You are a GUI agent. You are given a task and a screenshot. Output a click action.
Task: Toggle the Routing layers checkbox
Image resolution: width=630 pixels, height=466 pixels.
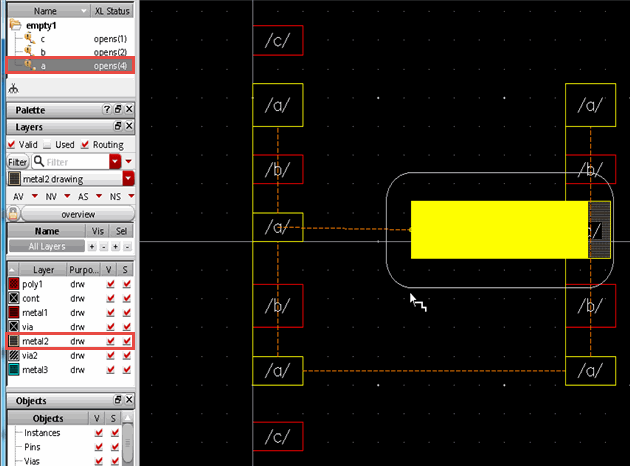(85, 144)
